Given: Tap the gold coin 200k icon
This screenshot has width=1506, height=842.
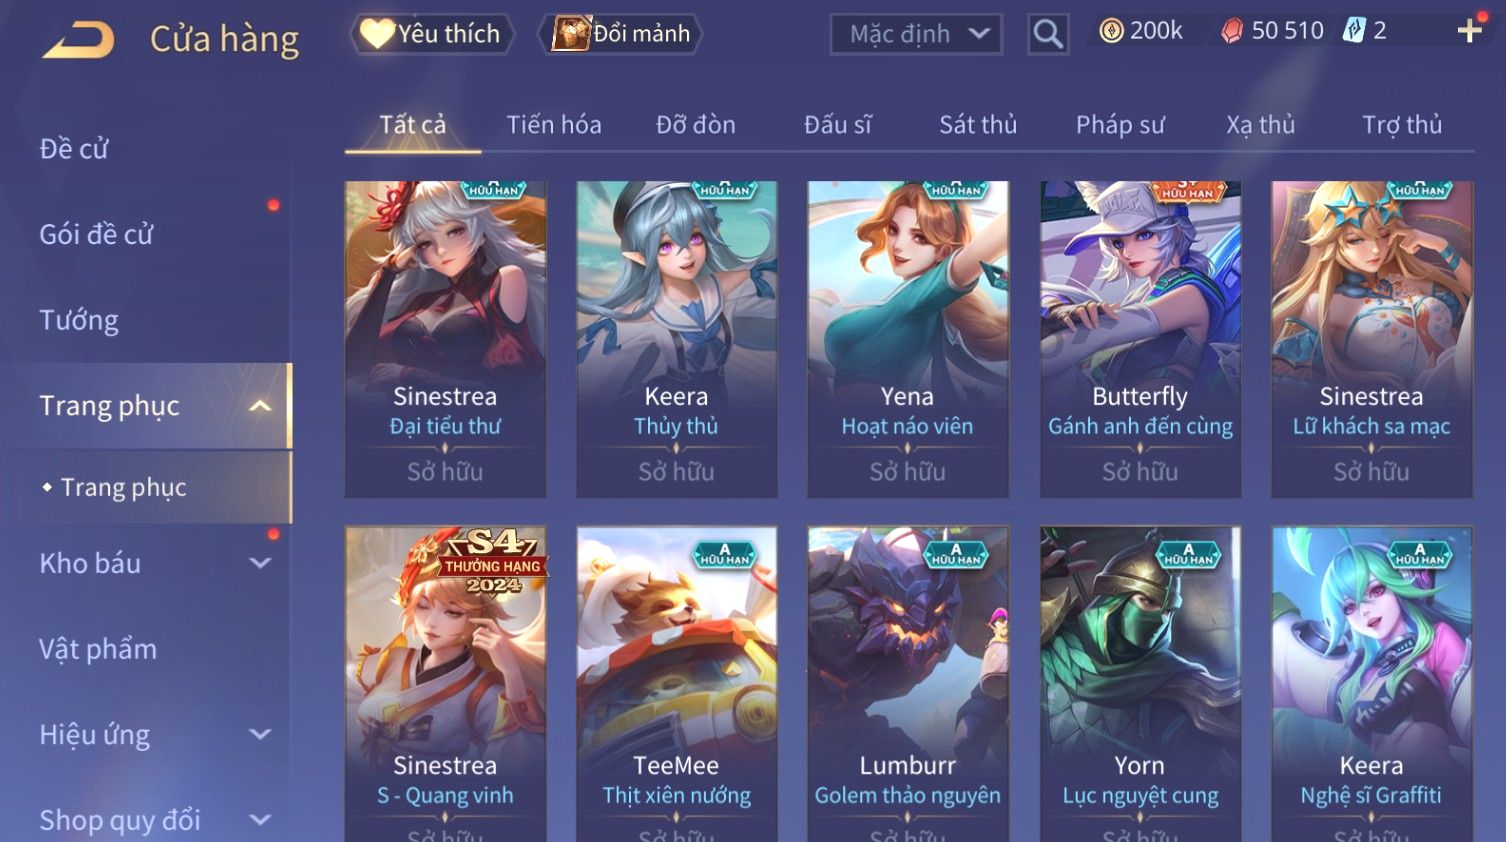Looking at the screenshot, I should pos(1111,31).
